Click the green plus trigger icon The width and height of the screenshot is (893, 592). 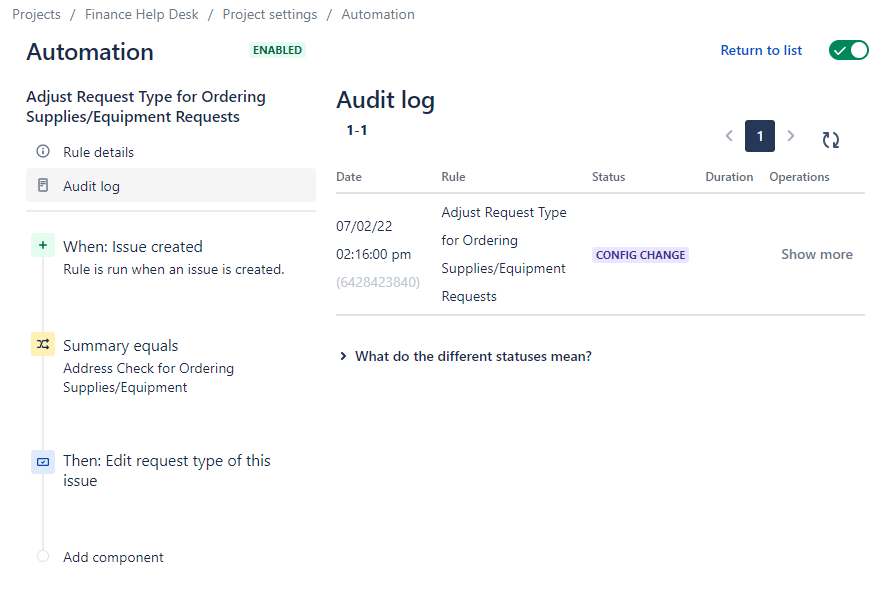43,245
